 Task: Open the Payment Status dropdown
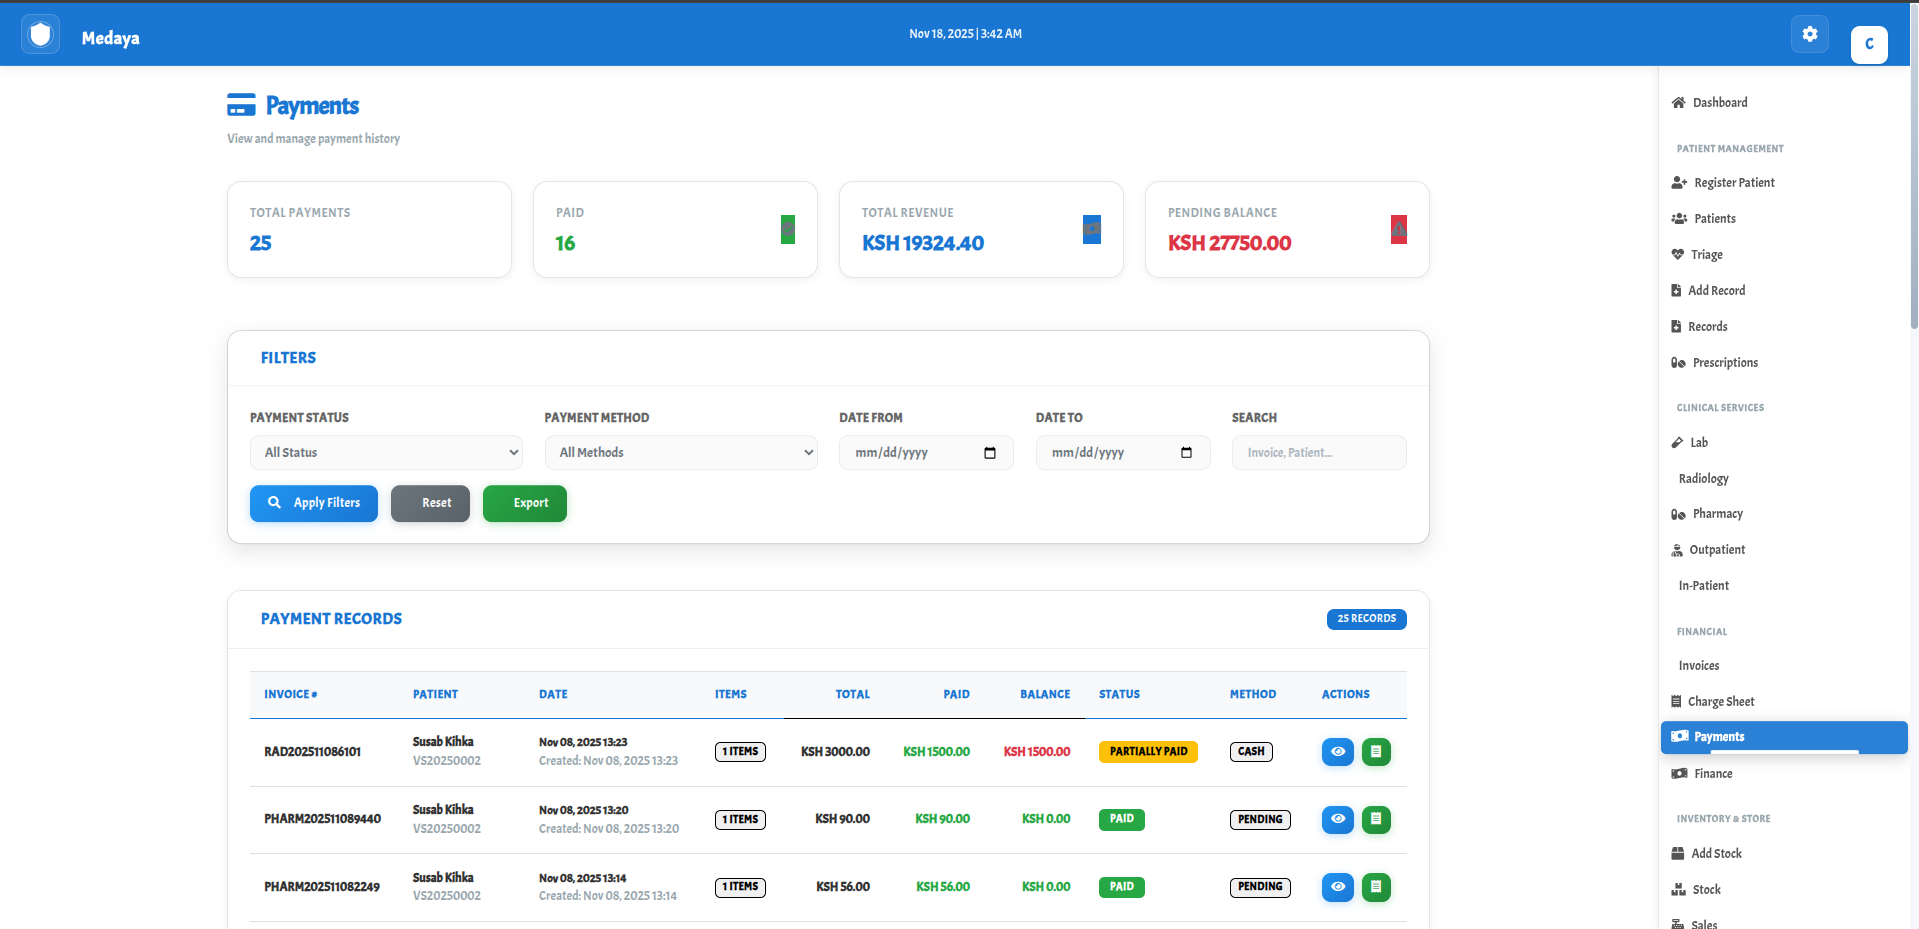(385, 452)
